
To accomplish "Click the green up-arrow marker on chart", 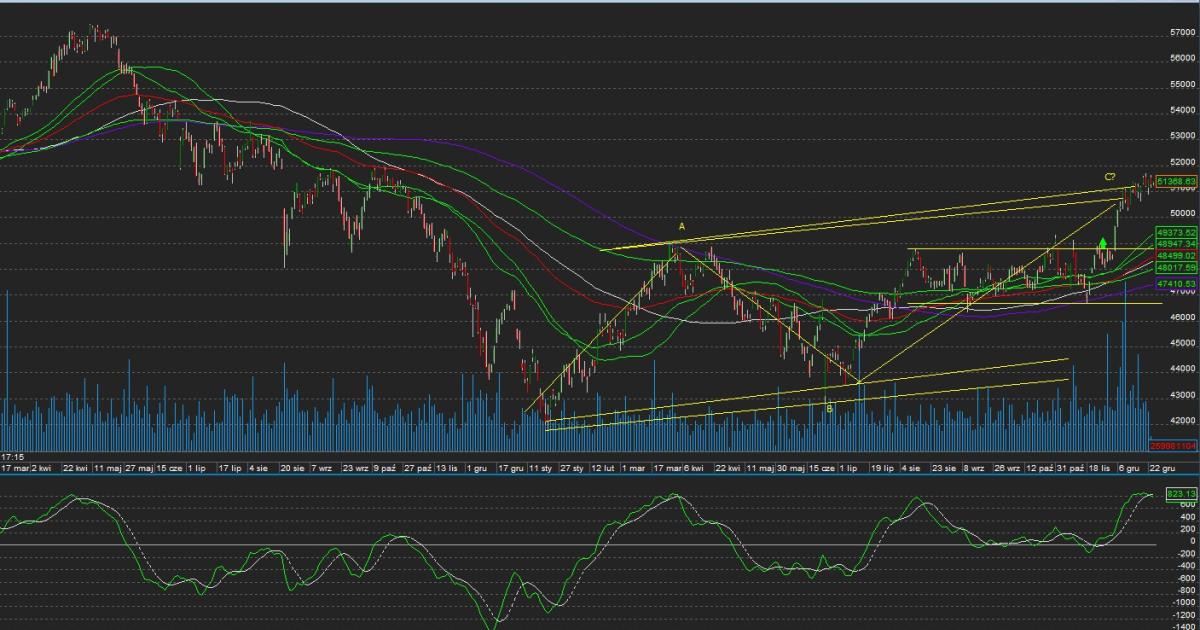I will click(x=1102, y=242).
